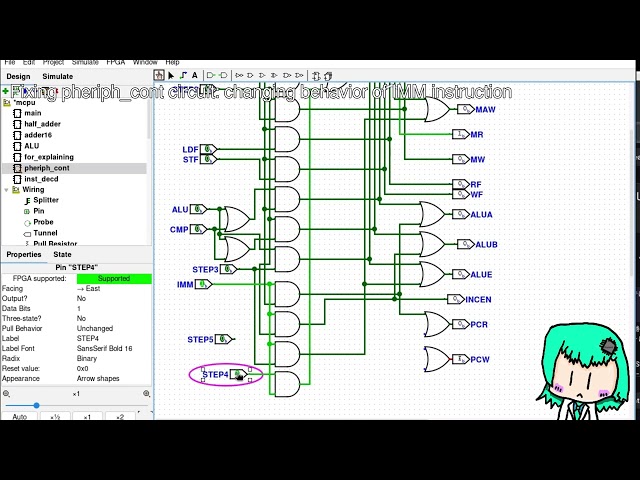
Task: Open the inst_decd circuit in tree
Action: click(41, 179)
